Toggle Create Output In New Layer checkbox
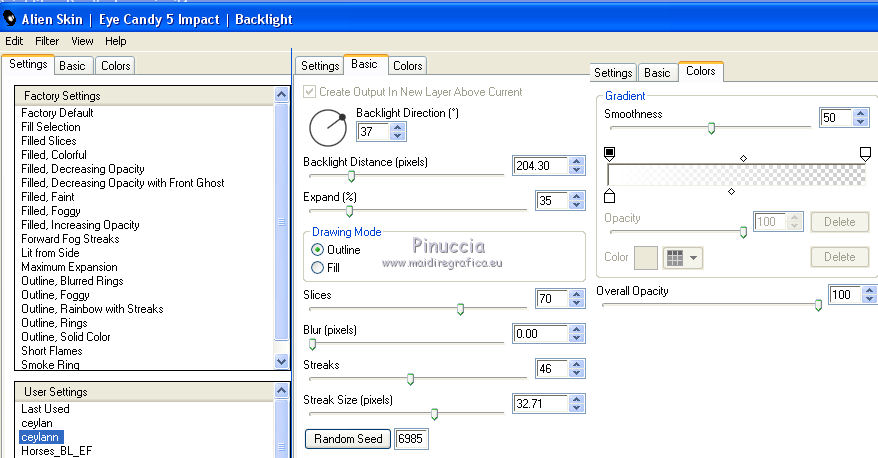This screenshot has width=878, height=458. 309,91
